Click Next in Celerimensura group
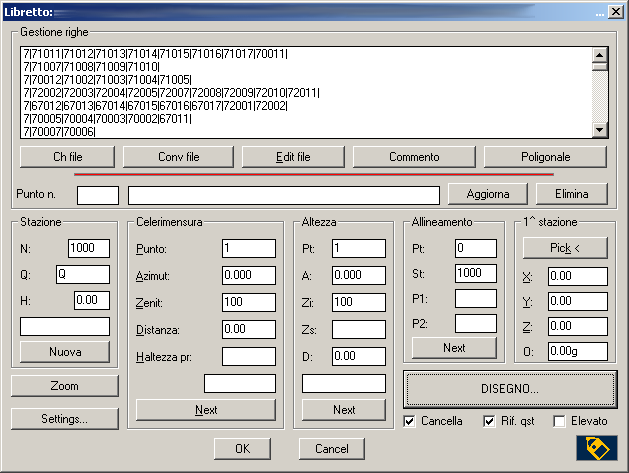Screen dimensions: 629x473 (x=206, y=410)
